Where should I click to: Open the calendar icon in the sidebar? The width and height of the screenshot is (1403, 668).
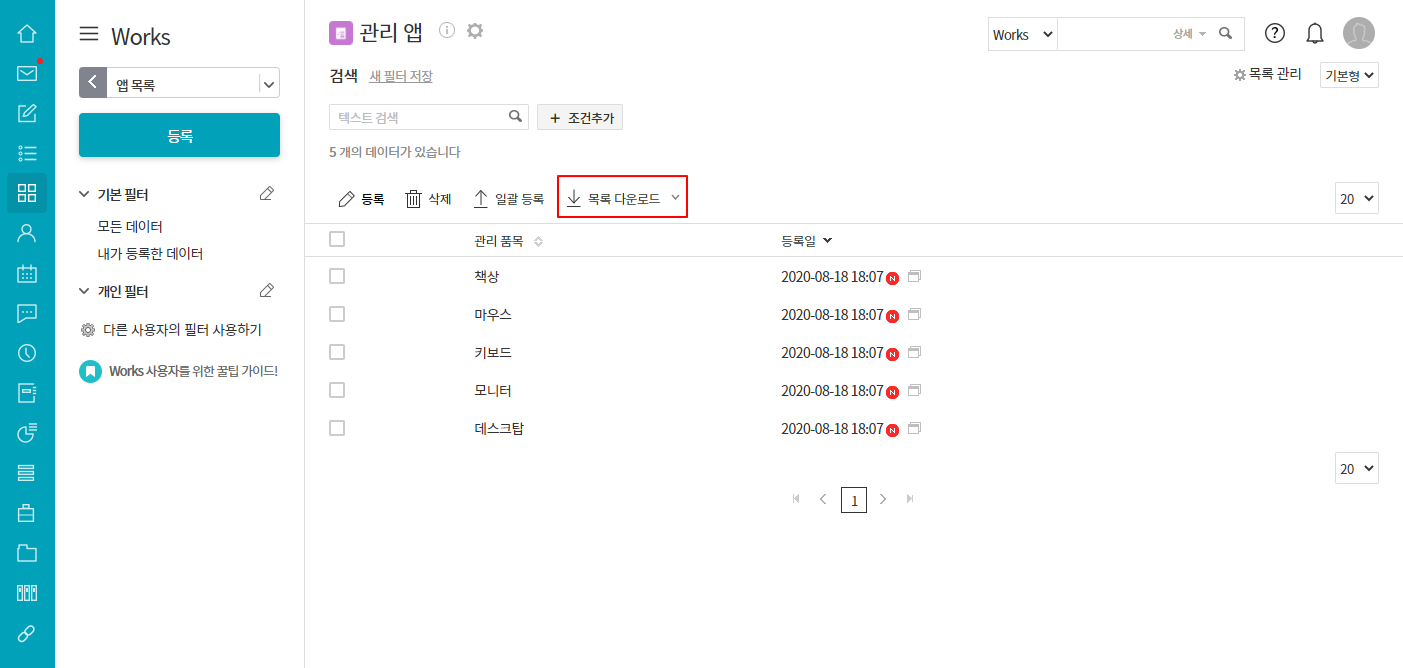tap(27, 273)
